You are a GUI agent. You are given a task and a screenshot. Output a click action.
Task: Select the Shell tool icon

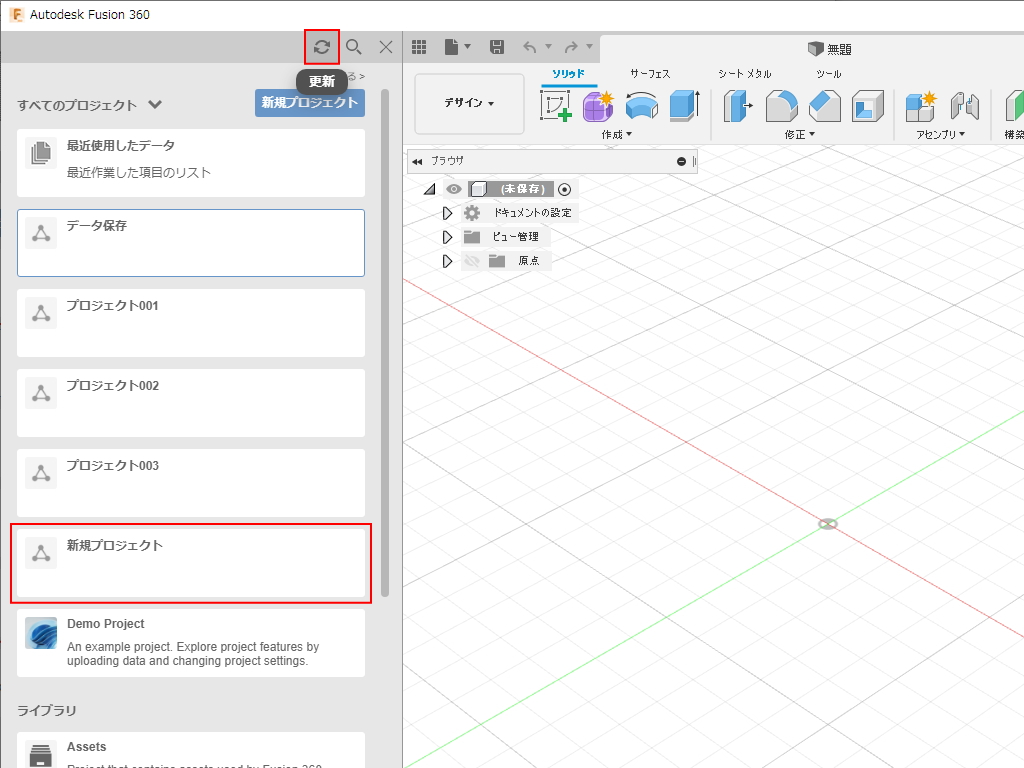pyautogui.click(x=867, y=106)
